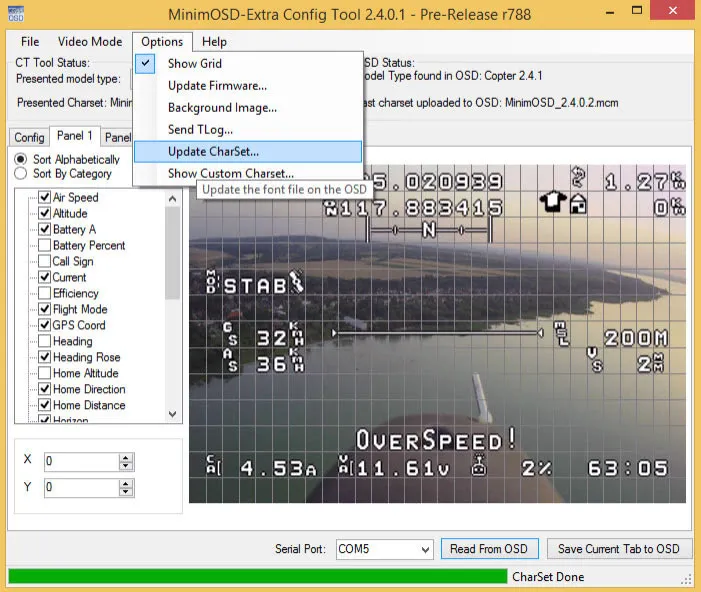Image resolution: width=701 pixels, height=592 pixels.
Task: Click the satellite icon beside STAB
Action: pyautogui.click(x=296, y=282)
